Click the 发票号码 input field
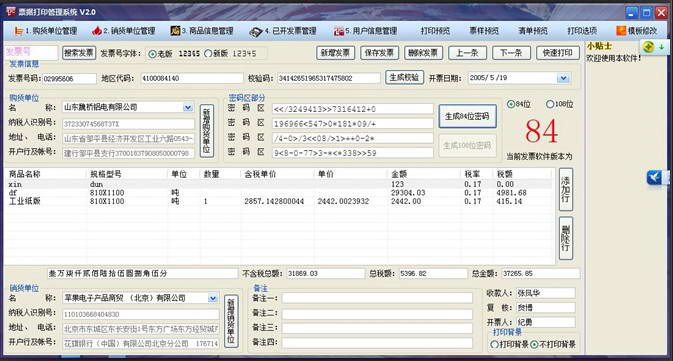Viewport: 673px width, 361px height. 70,79
